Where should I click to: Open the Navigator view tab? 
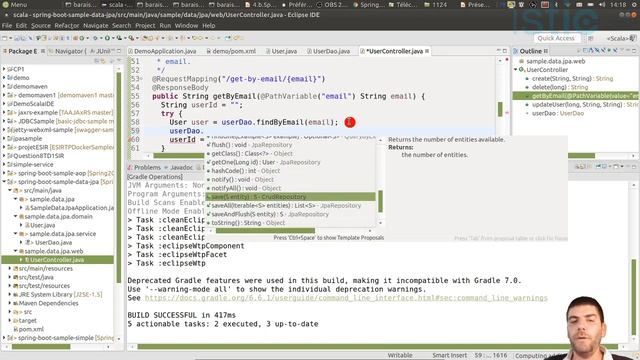point(67,51)
